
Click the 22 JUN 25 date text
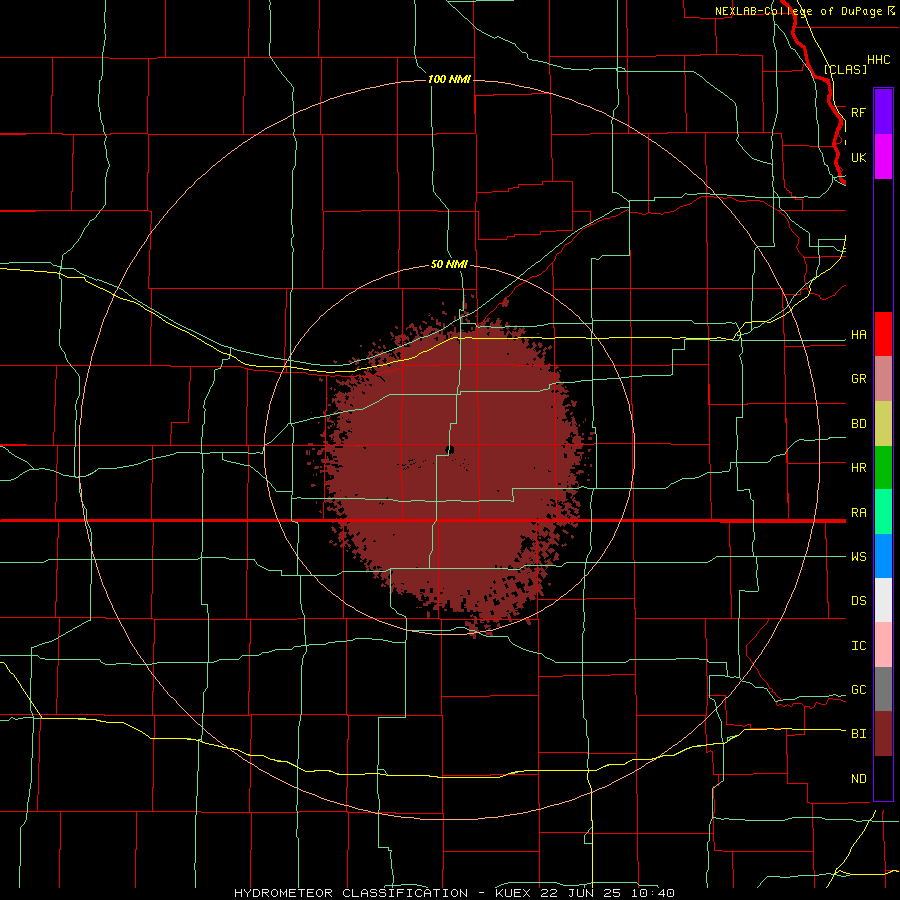pyautogui.click(x=581, y=893)
